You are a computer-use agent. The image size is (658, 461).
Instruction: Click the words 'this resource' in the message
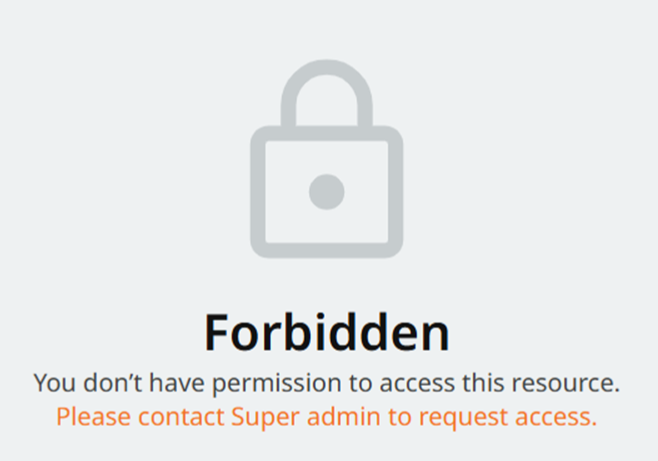pos(538,383)
